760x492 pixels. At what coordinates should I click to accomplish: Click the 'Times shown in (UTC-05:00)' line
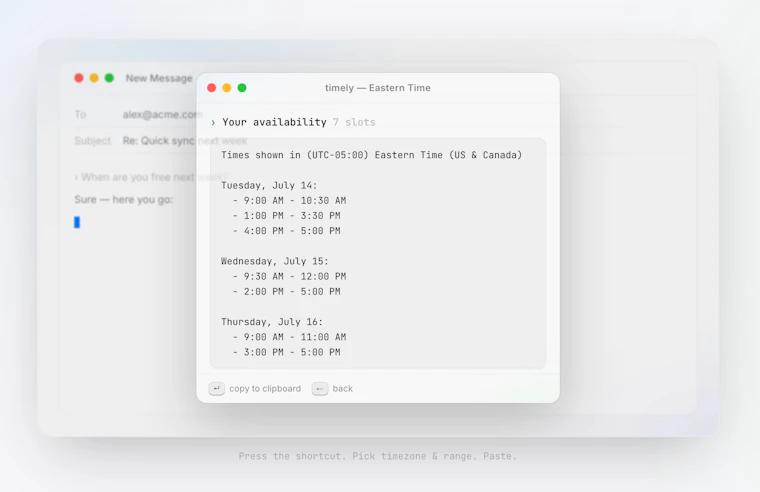(x=371, y=155)
